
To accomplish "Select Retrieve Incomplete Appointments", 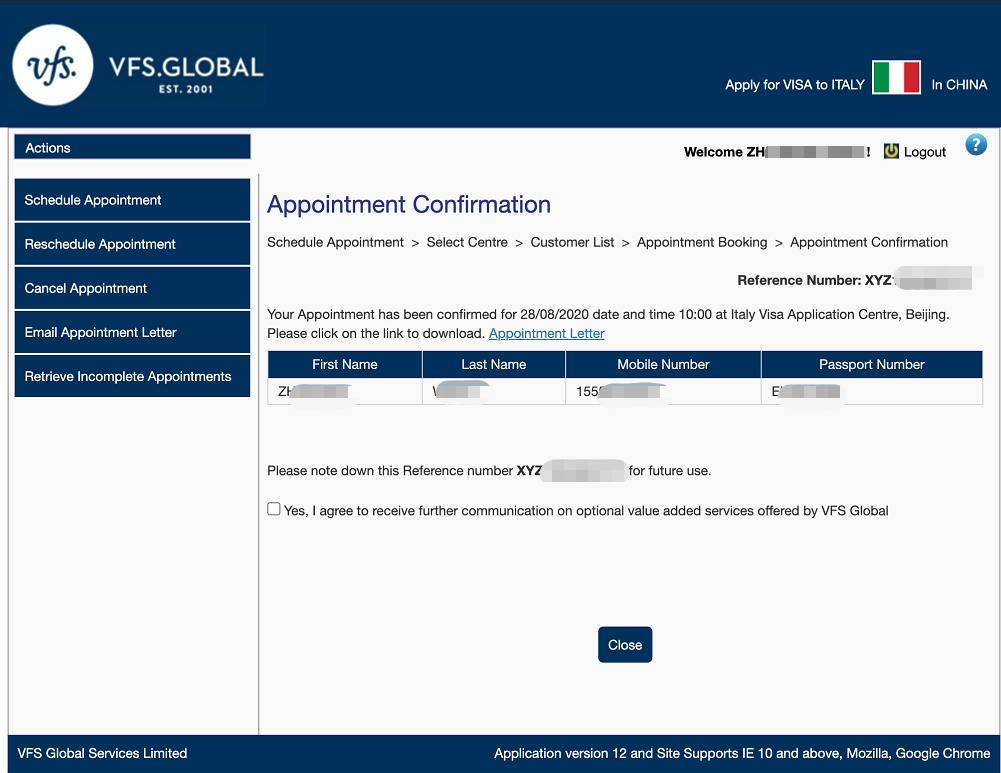I will point(132,376).
